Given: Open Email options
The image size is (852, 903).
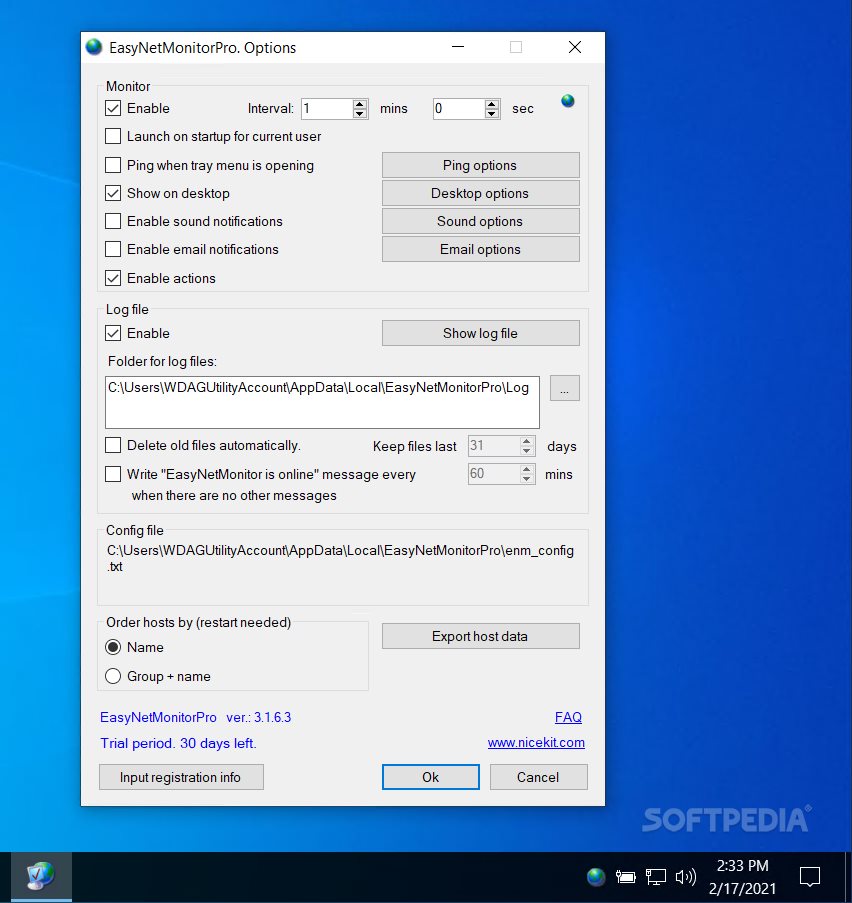Looking at the screenshot, I should 480,249.
